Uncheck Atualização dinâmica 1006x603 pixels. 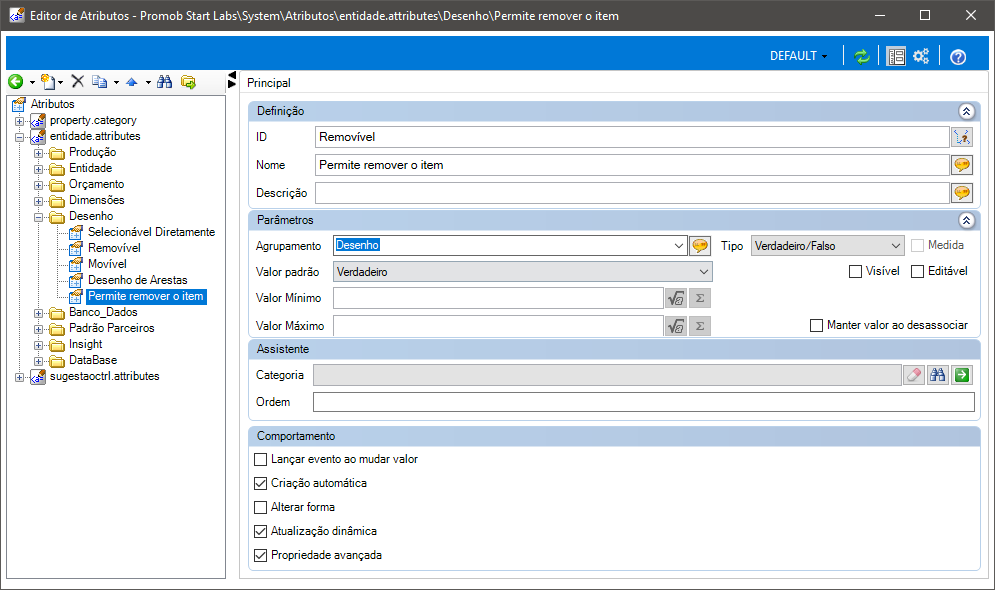260,531
